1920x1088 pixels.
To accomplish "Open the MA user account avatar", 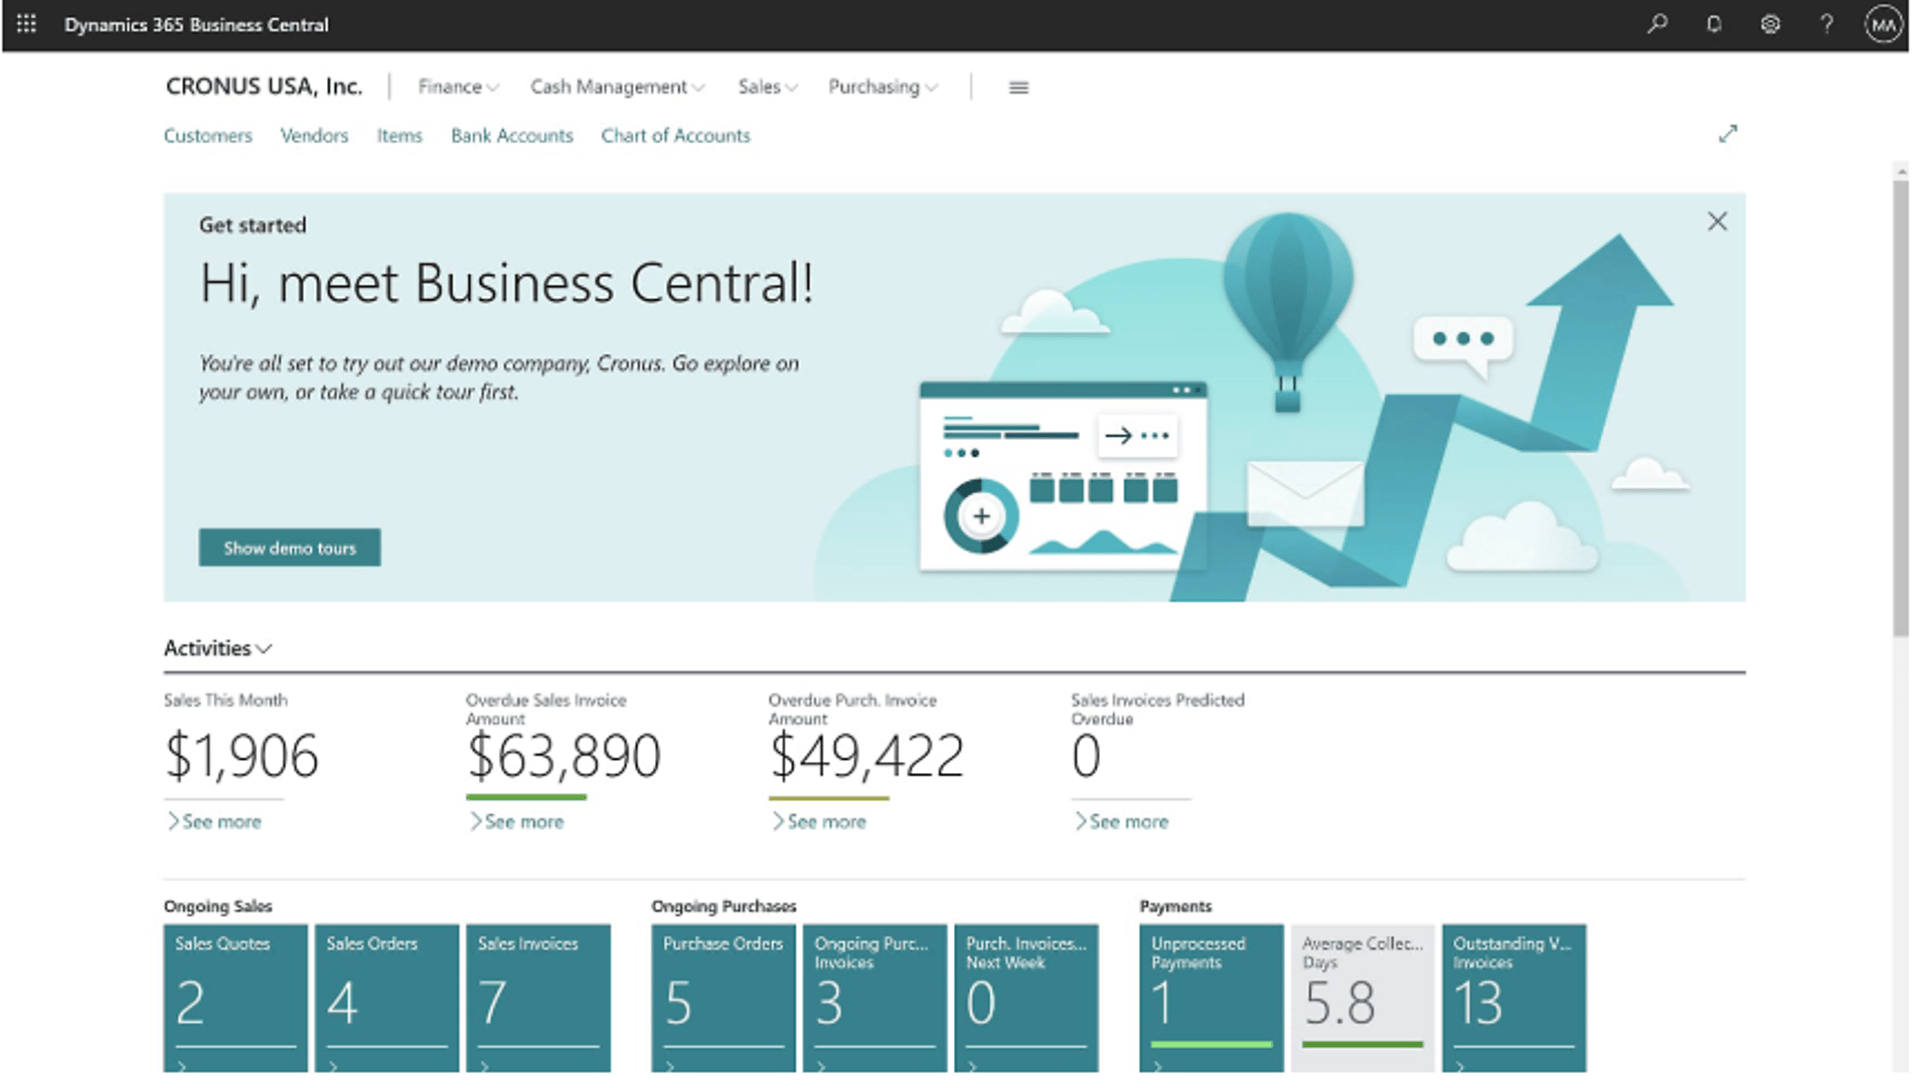I will click(1883, 24).
